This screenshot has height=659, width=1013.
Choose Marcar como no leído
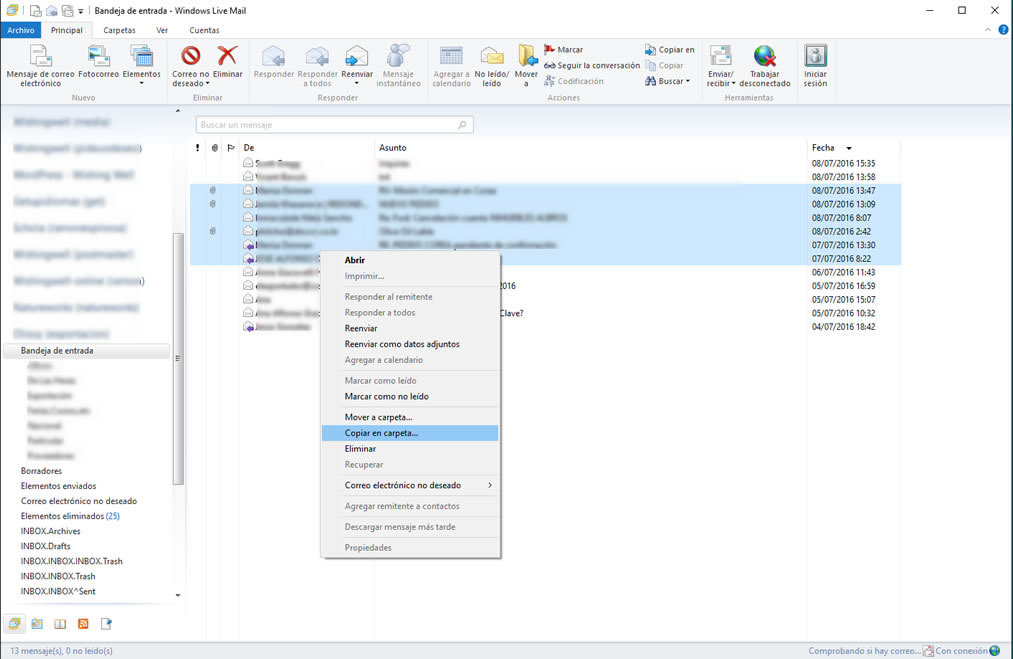click(x=410, y=397)
